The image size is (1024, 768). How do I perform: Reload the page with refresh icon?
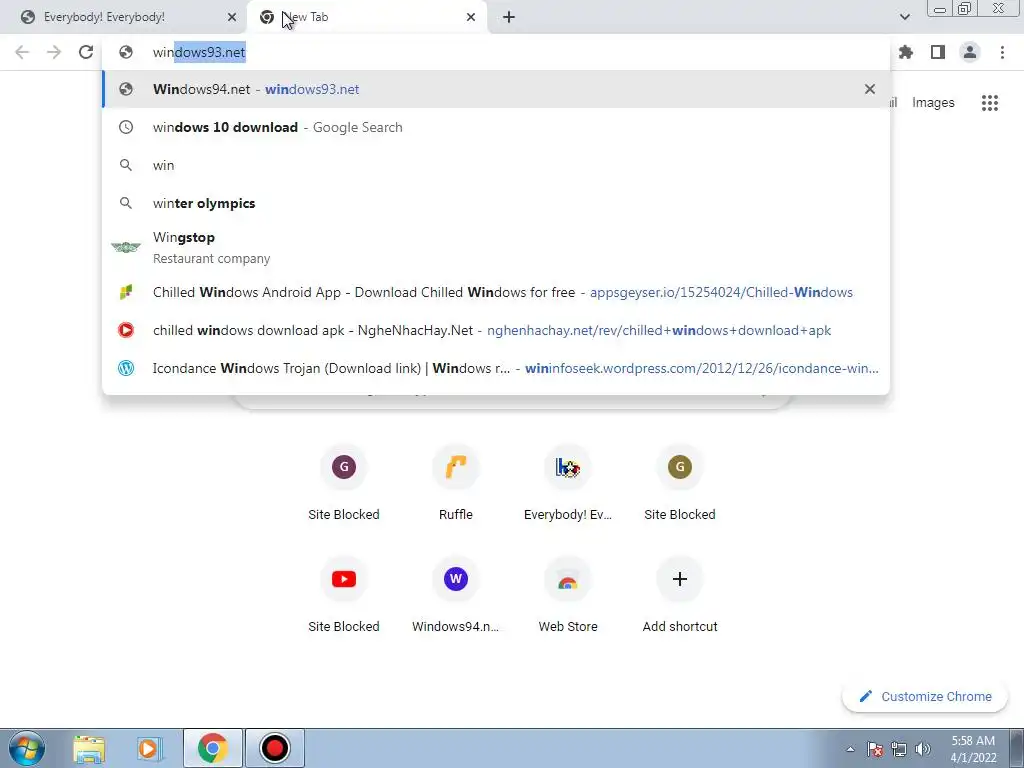86,52
